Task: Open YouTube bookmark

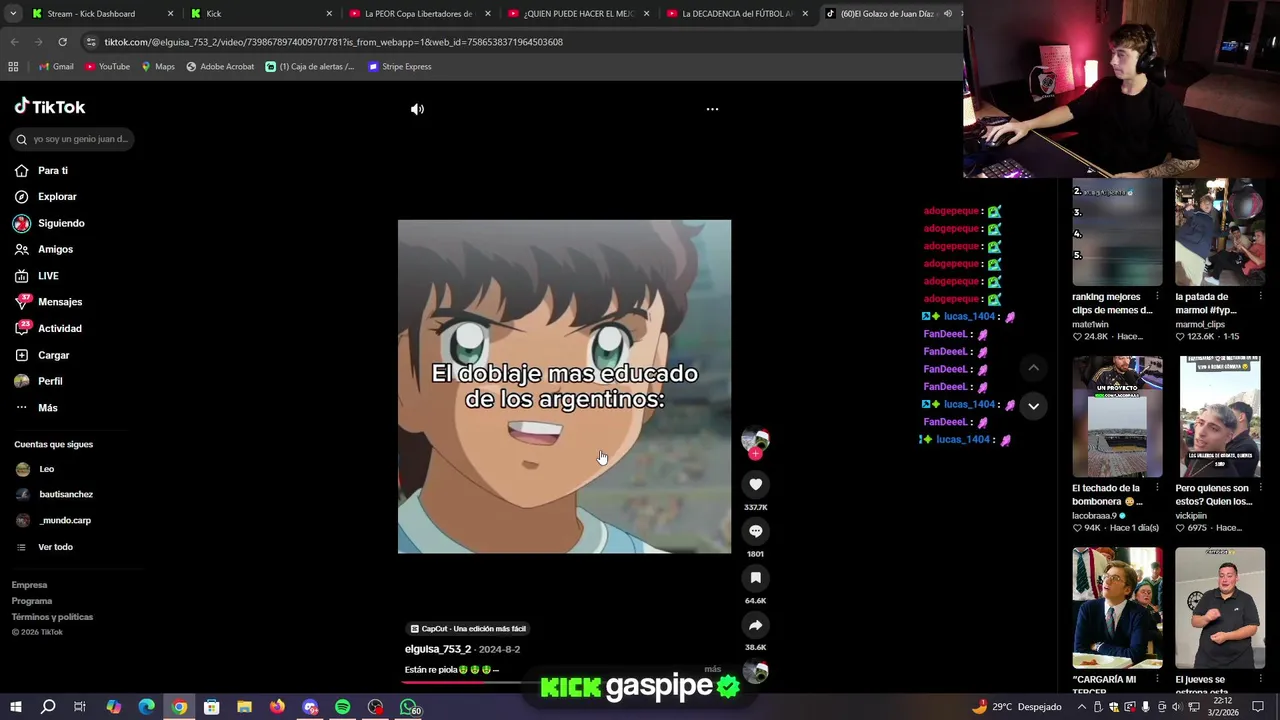Action: [108, 67]
